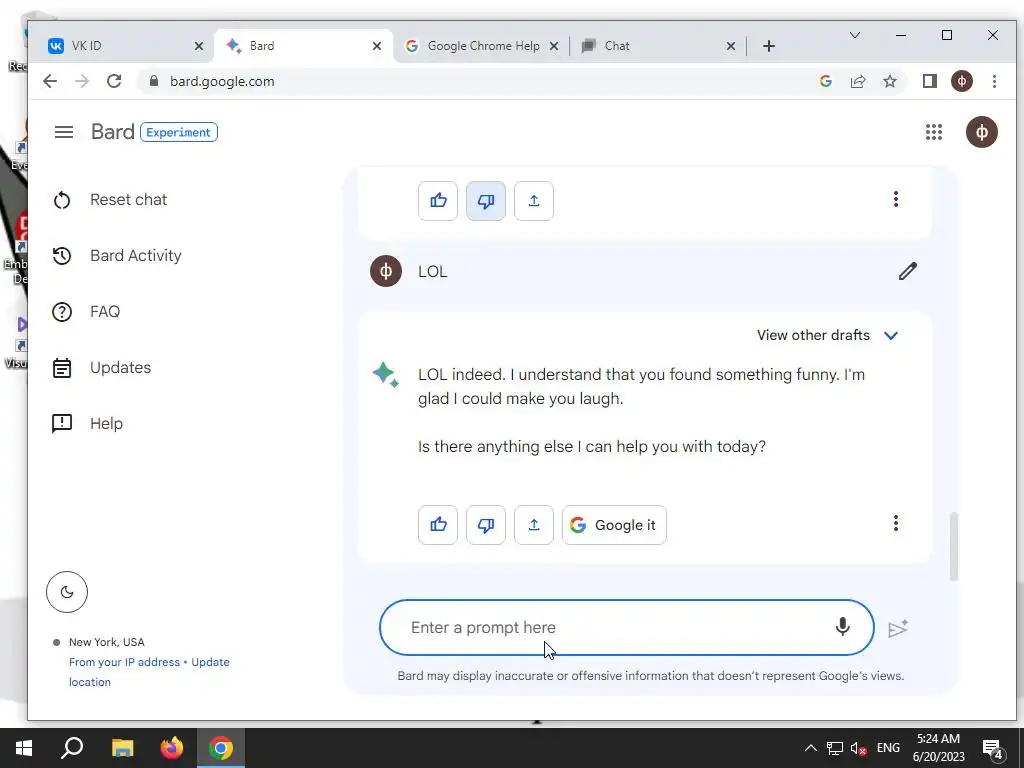Toggle Chrome side panel
The width and height of the screenshot is (1024, 768).
[x=929, y=81]
